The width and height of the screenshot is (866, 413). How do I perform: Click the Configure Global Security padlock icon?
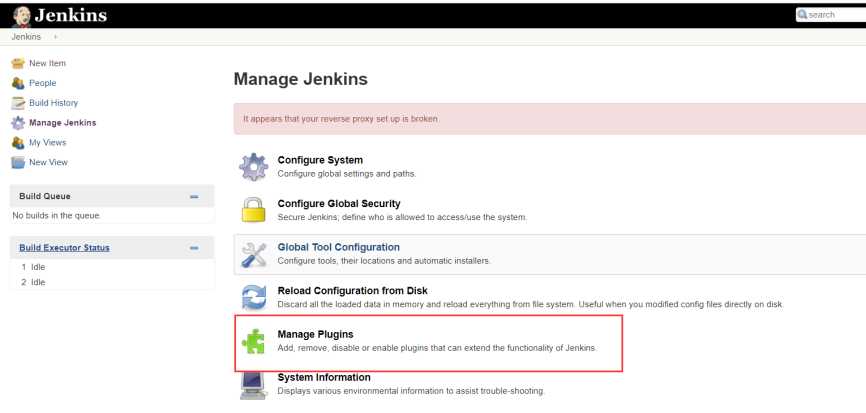(254, 210)
